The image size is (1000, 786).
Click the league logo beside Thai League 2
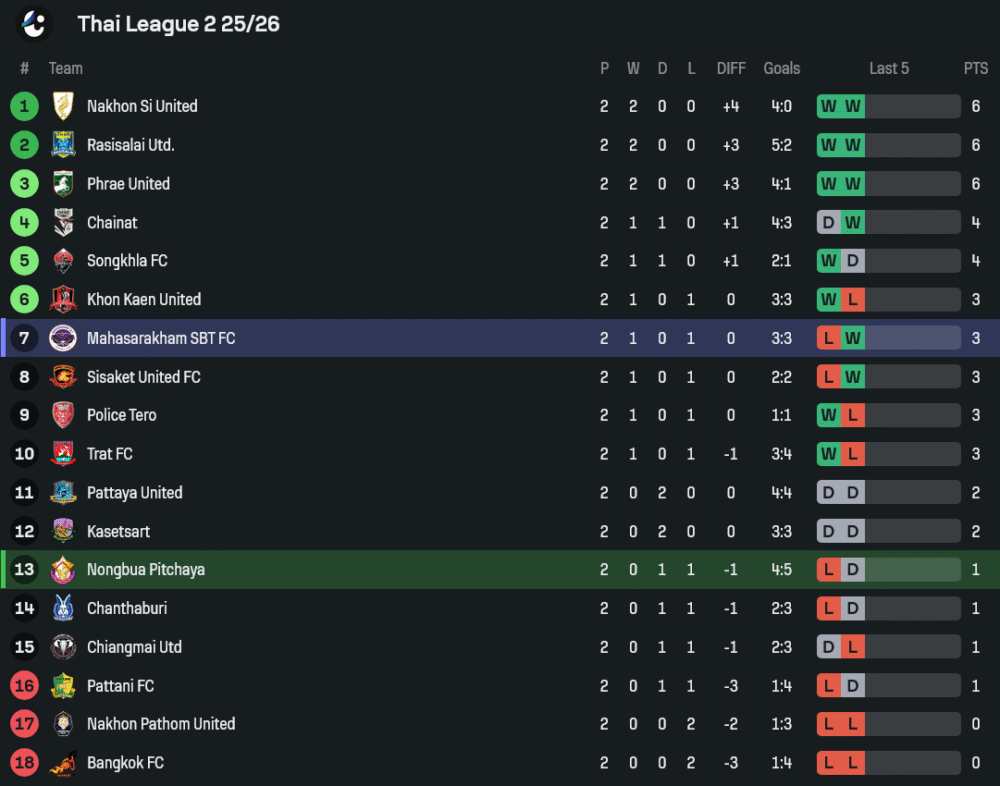pyautogui.click(x=35, y=24)
